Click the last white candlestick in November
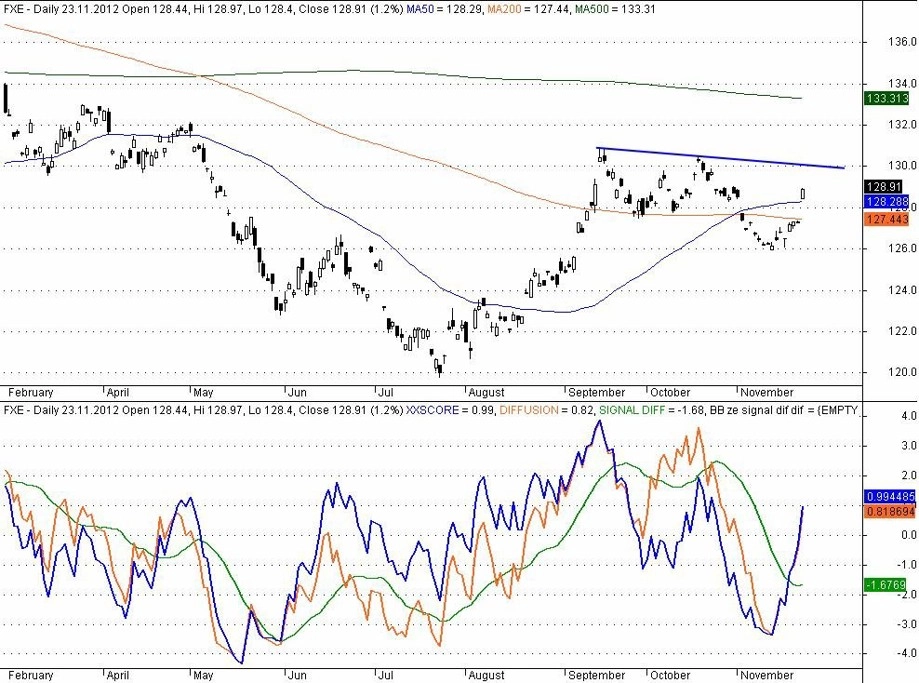 click(802, 194)
